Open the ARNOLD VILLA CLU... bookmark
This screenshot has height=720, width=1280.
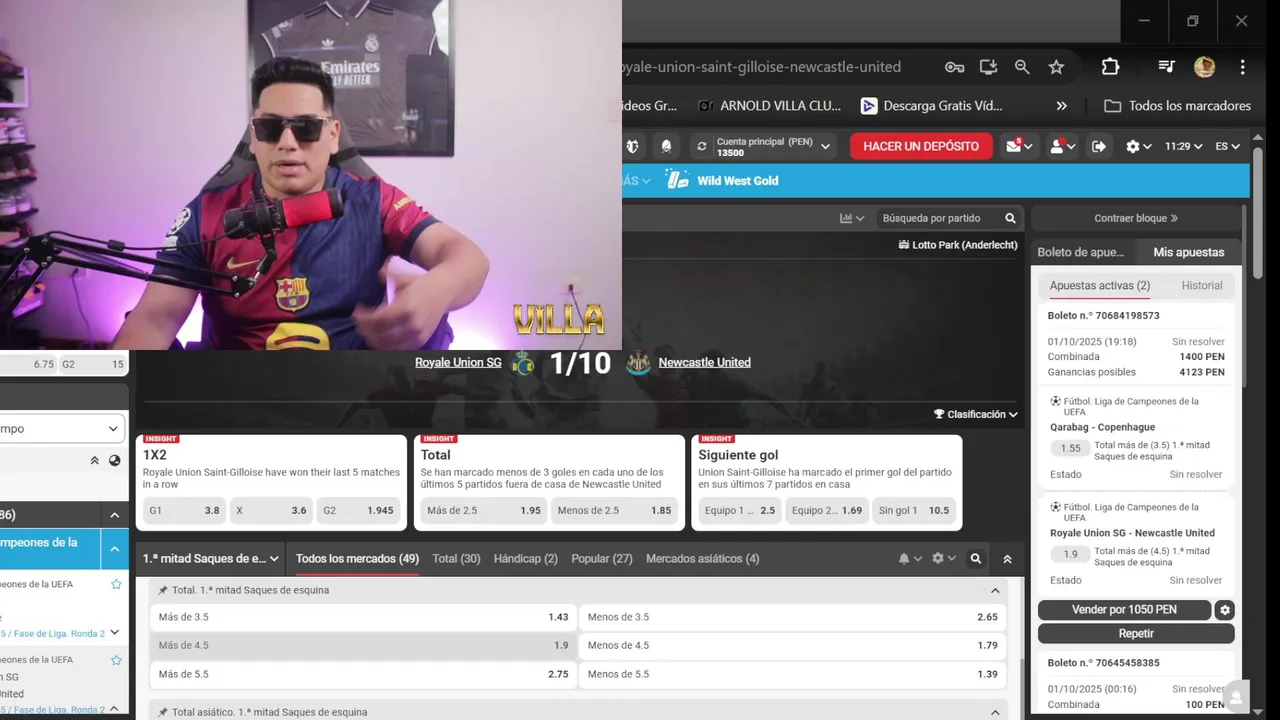[x=770, y=105]
